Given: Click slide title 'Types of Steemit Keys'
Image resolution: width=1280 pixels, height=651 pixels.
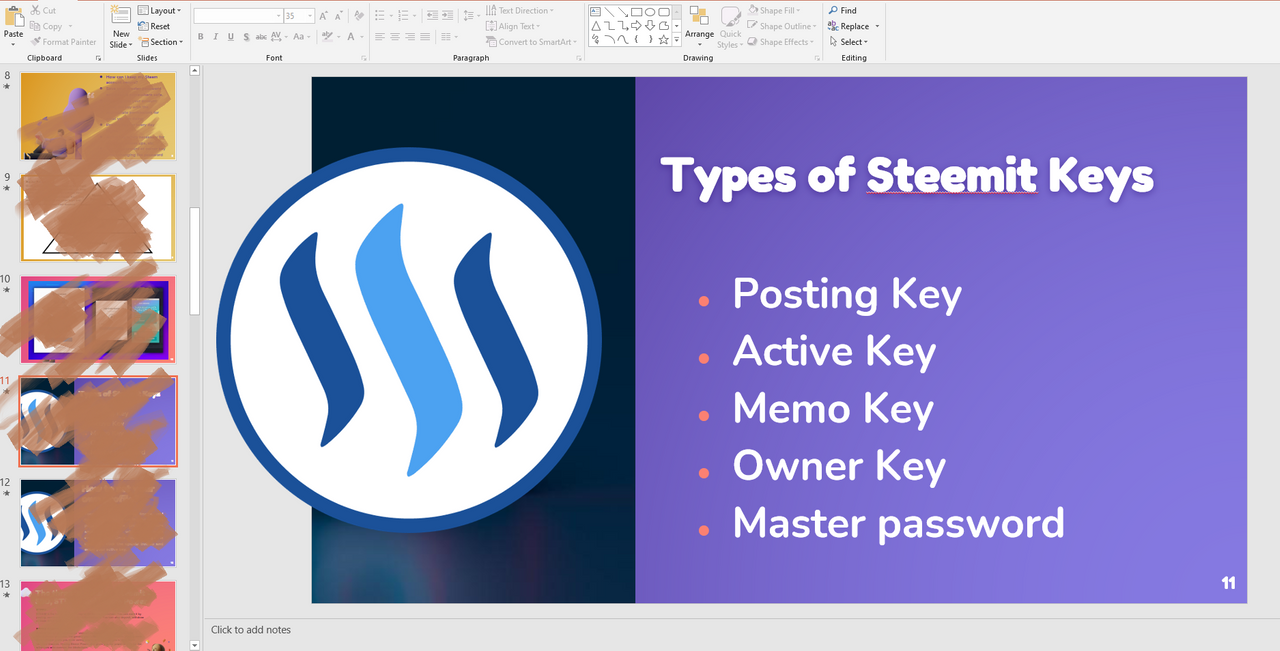Looking at the screenshot, I should 907,176.
